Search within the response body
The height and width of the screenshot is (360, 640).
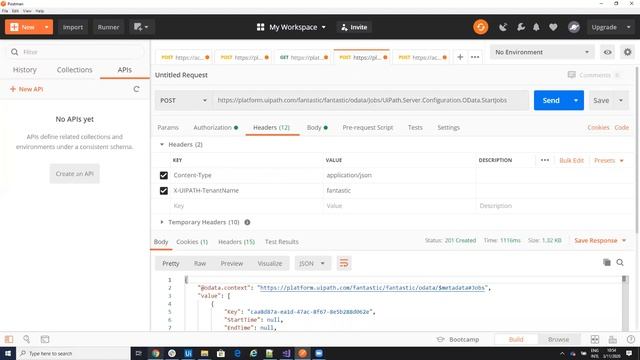[620, 262]
